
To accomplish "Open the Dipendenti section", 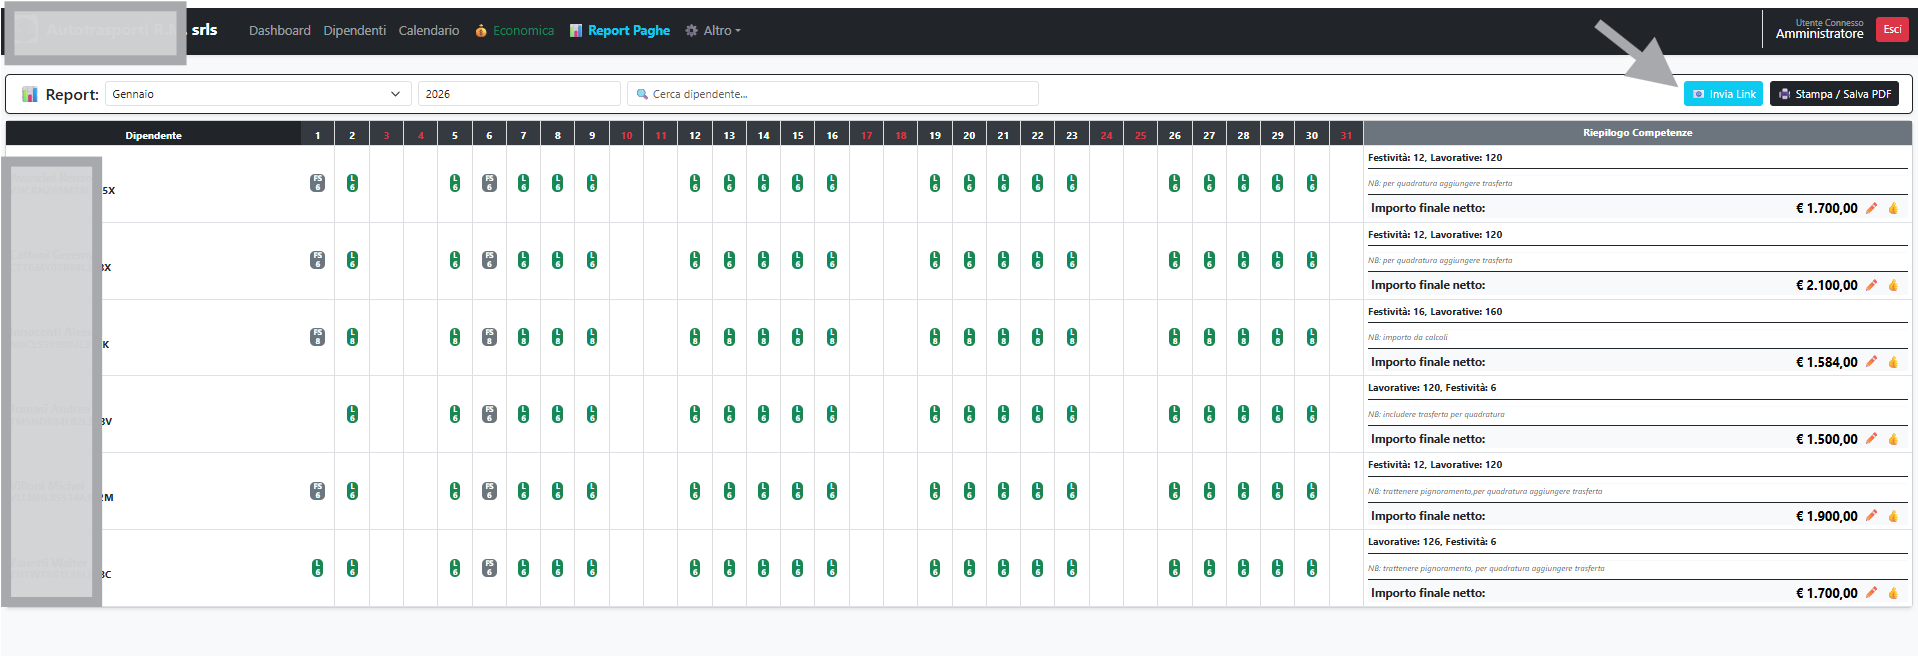I will click(354, 31).
